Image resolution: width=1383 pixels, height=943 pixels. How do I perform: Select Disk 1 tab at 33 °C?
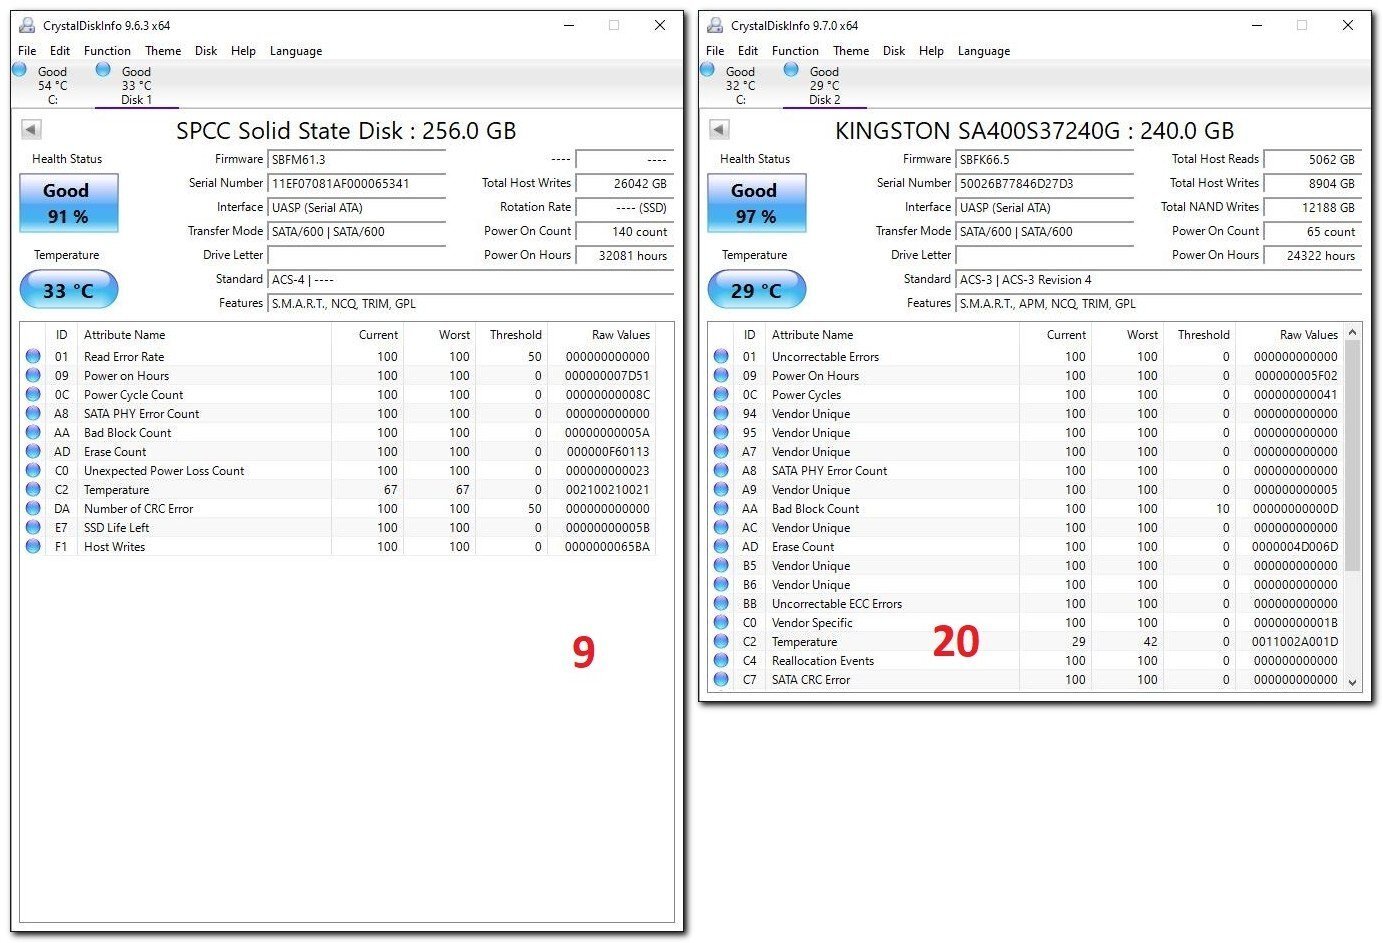[136, 85]
